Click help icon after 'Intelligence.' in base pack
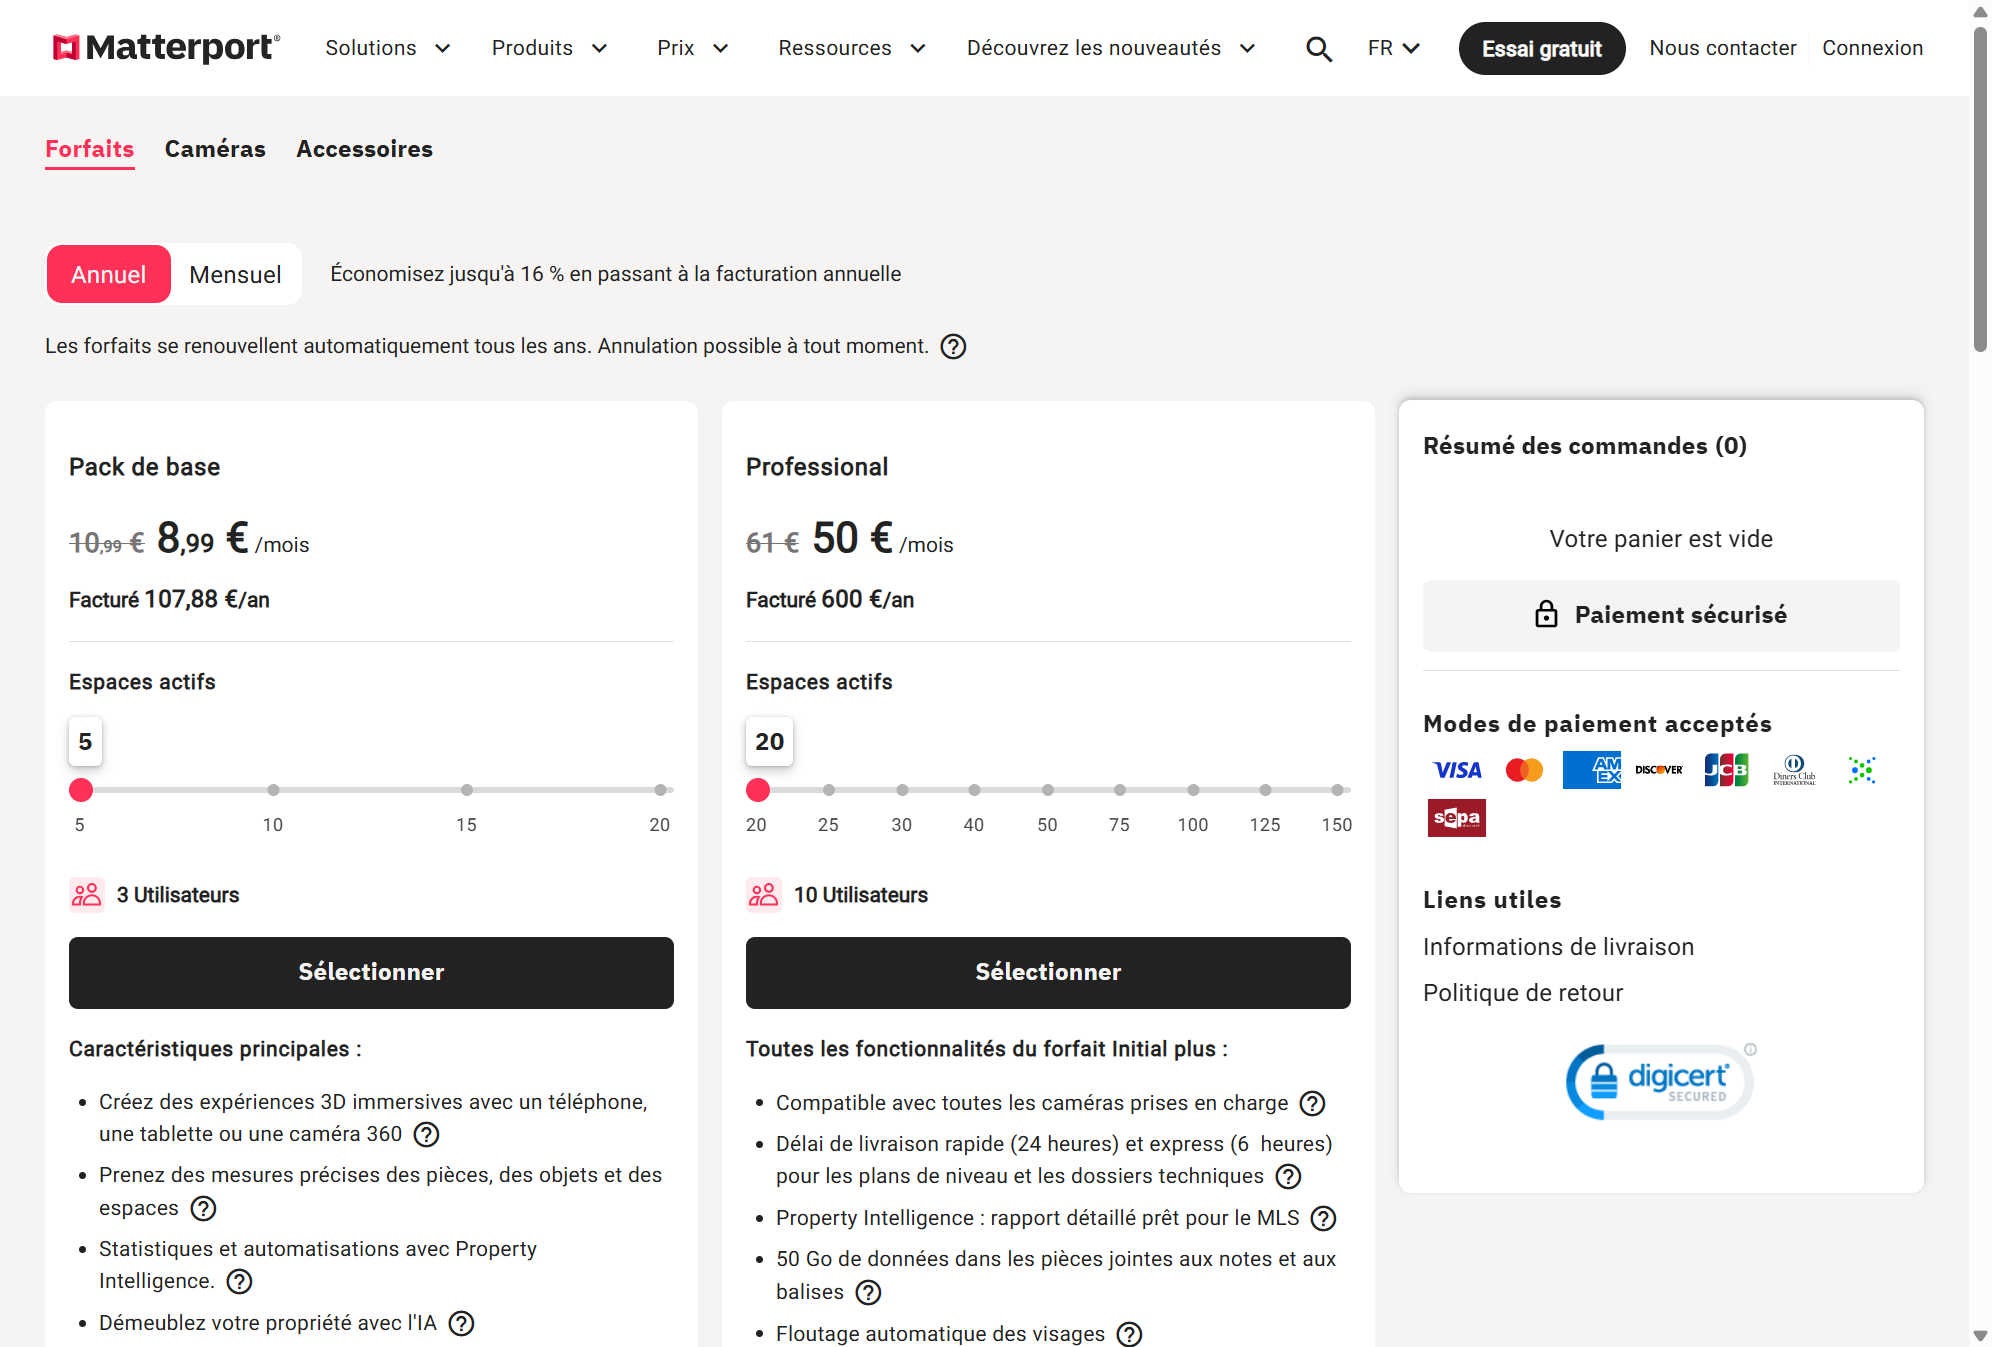 coord(239,1282)
